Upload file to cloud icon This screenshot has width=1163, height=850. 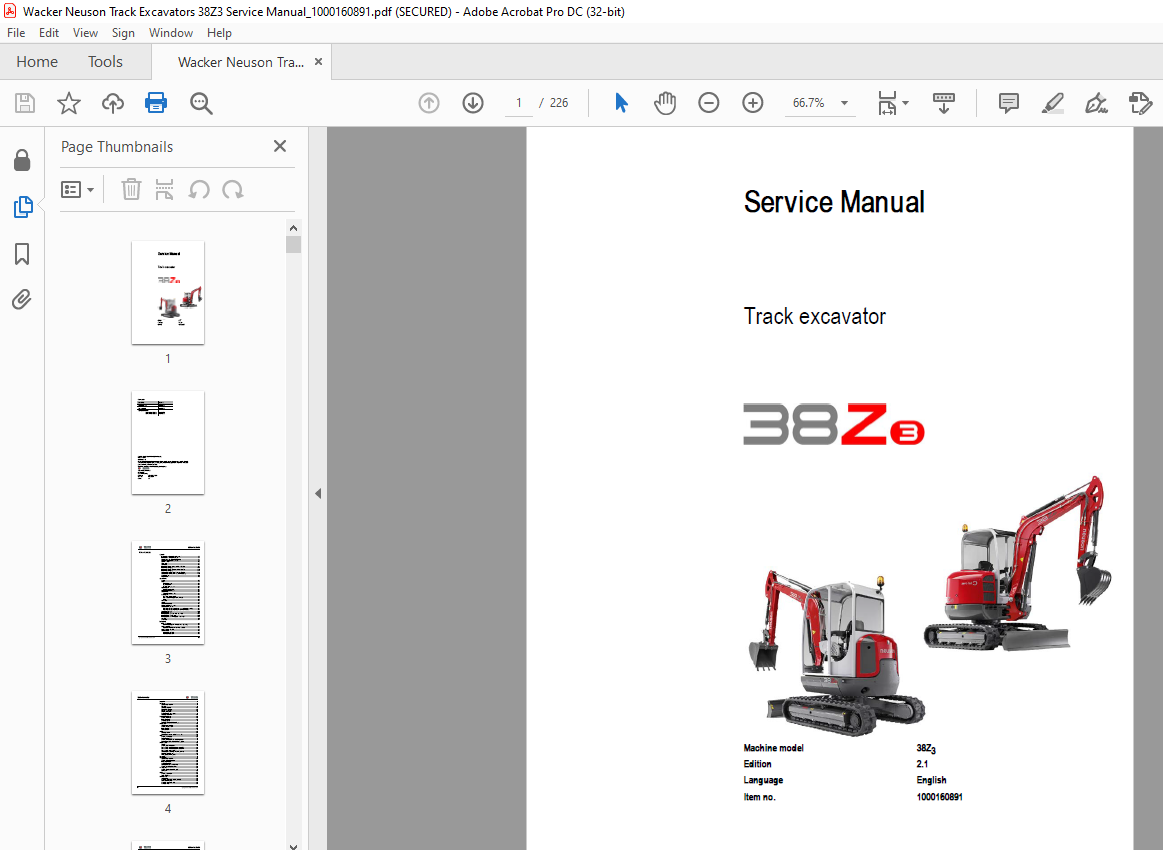click(113, 103)
